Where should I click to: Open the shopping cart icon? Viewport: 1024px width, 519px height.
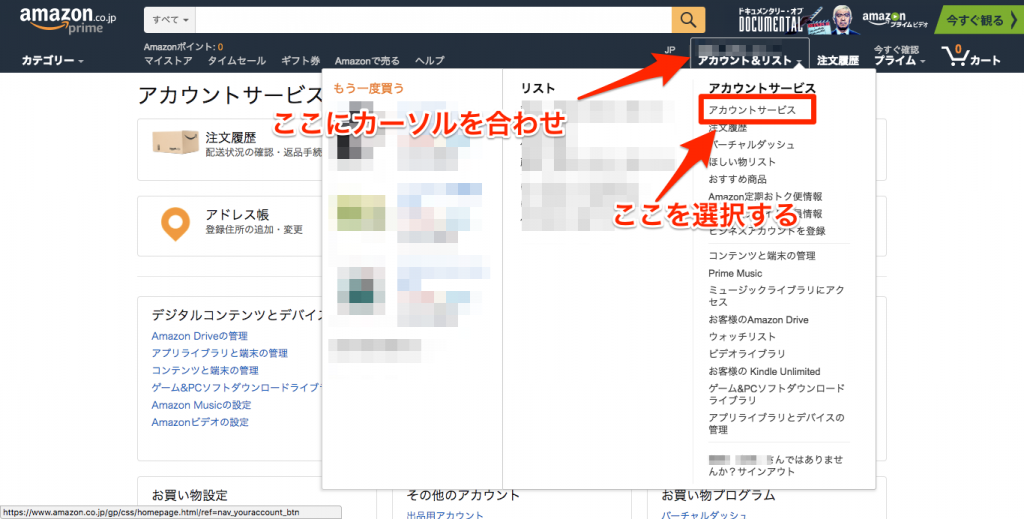point(971,56)
